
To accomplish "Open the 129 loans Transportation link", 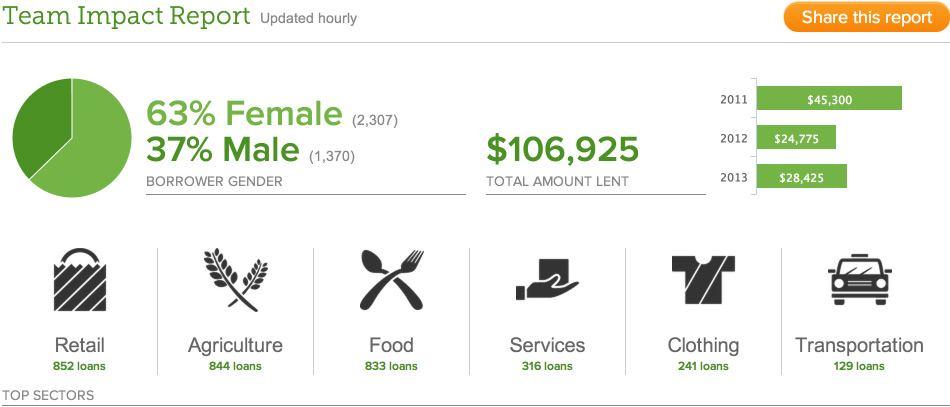I will [859, 366].
